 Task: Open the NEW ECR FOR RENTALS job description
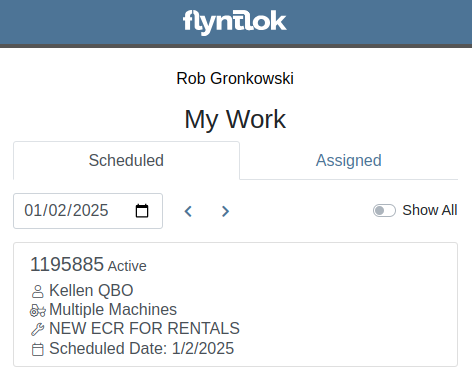point(144,329)
